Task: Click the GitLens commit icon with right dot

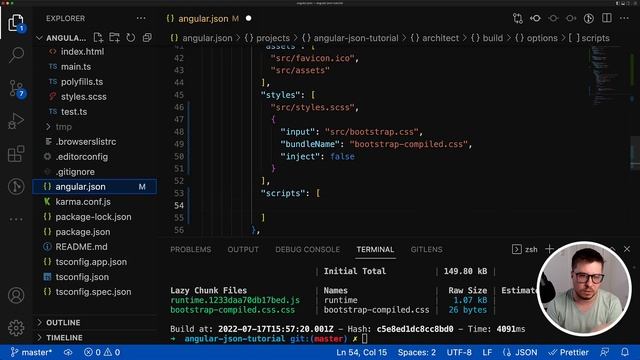Action: [x=571, y=18]
